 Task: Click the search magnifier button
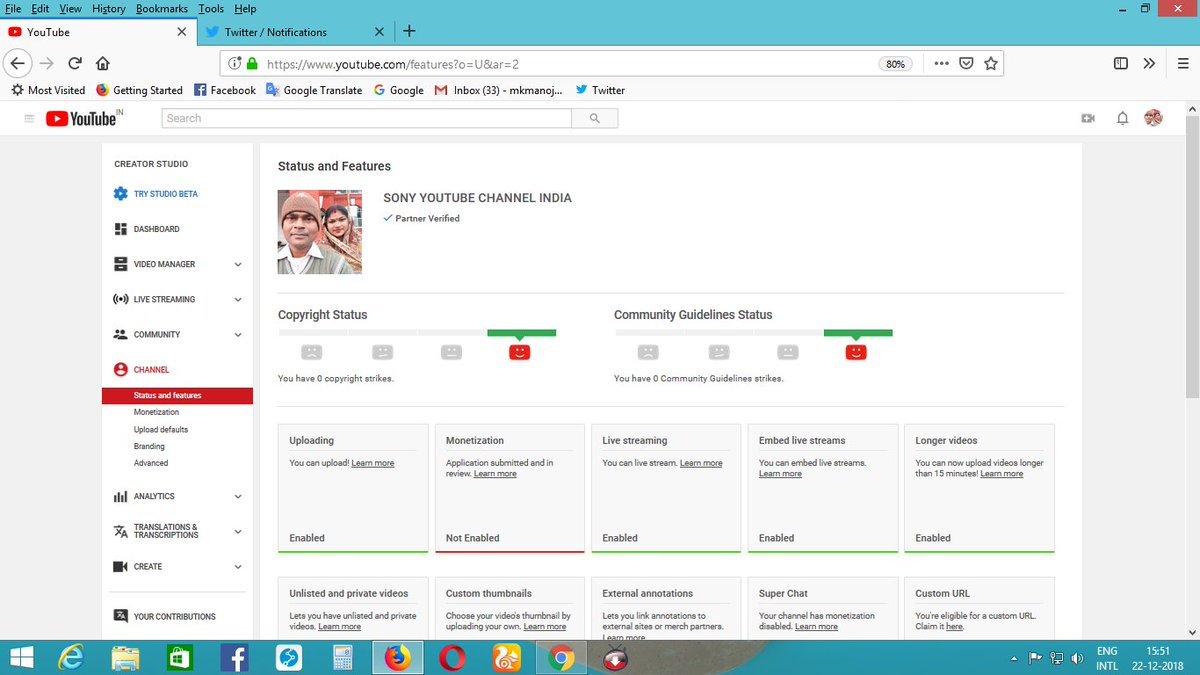[x=594, y=118]
